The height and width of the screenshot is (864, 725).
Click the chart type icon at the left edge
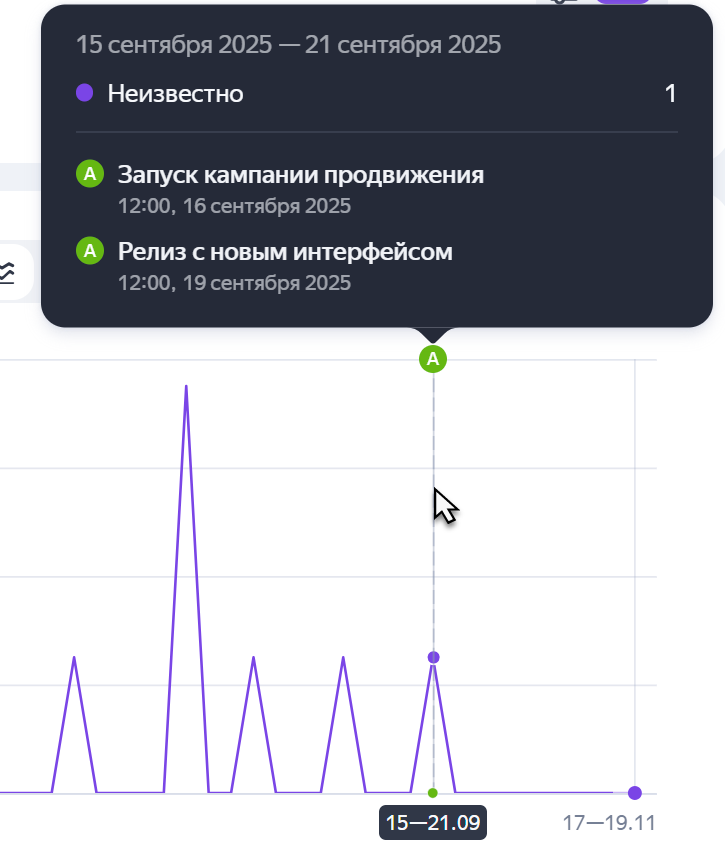8,272
